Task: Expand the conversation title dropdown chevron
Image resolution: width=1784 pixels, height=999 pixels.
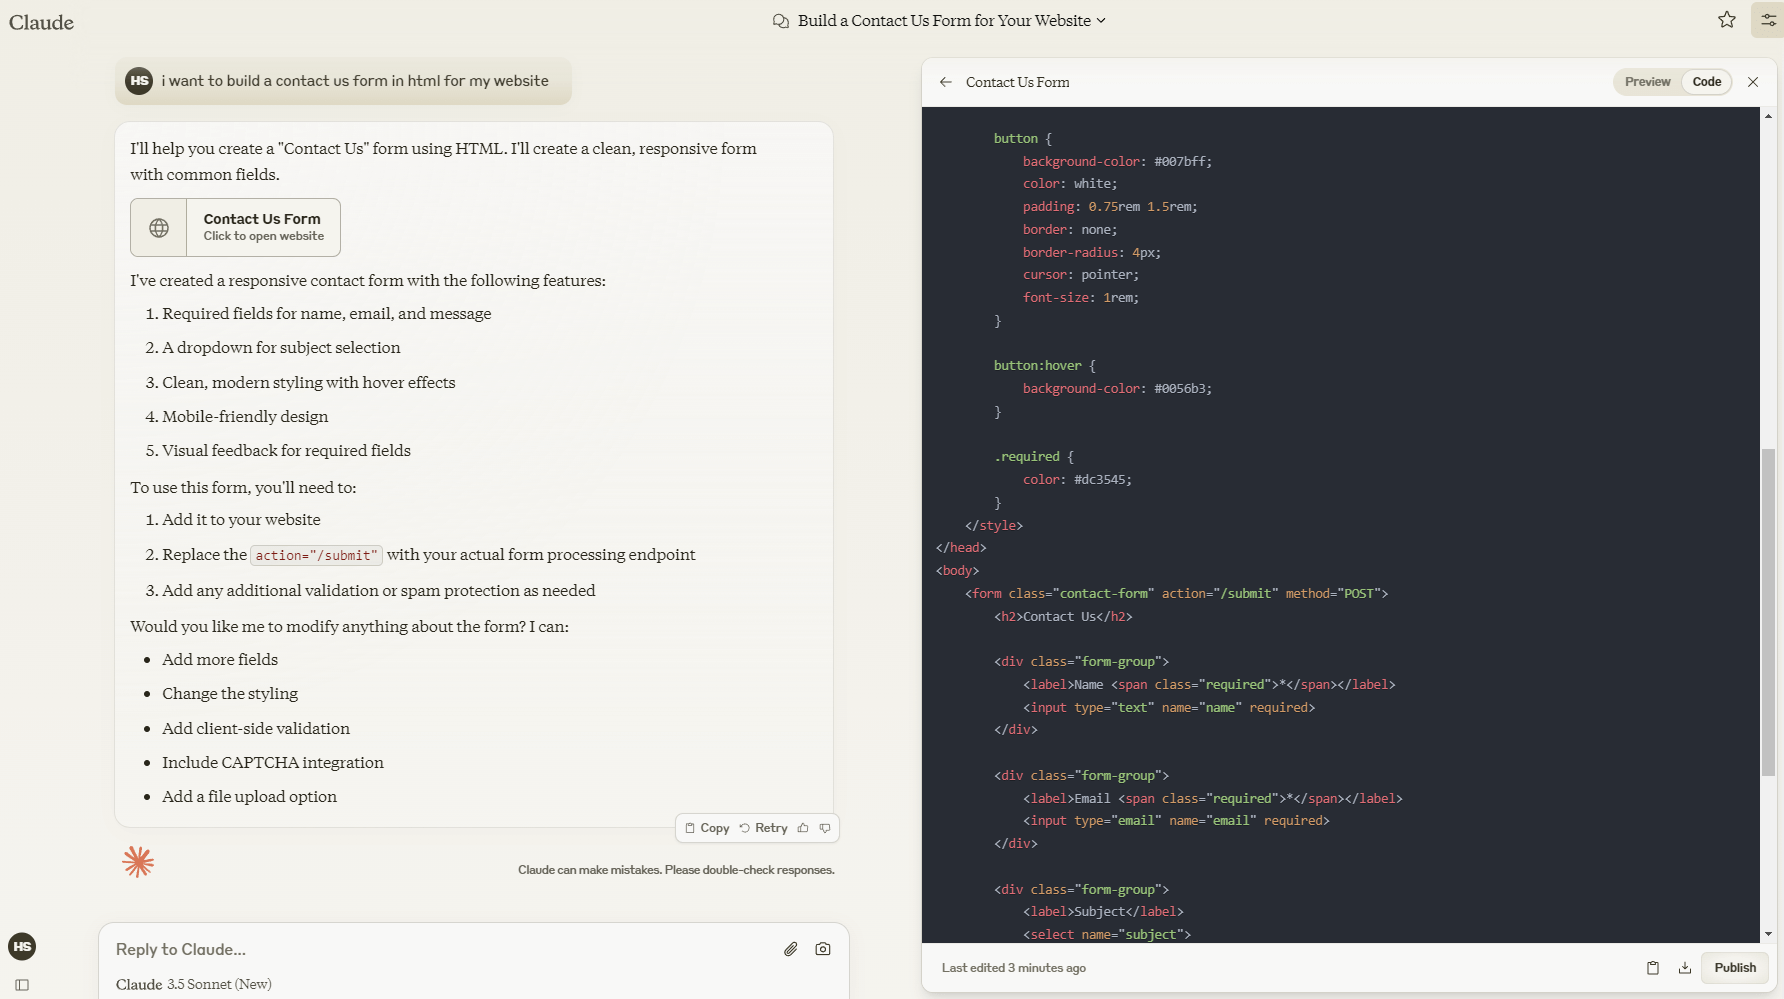Action: pos(1101,21)
